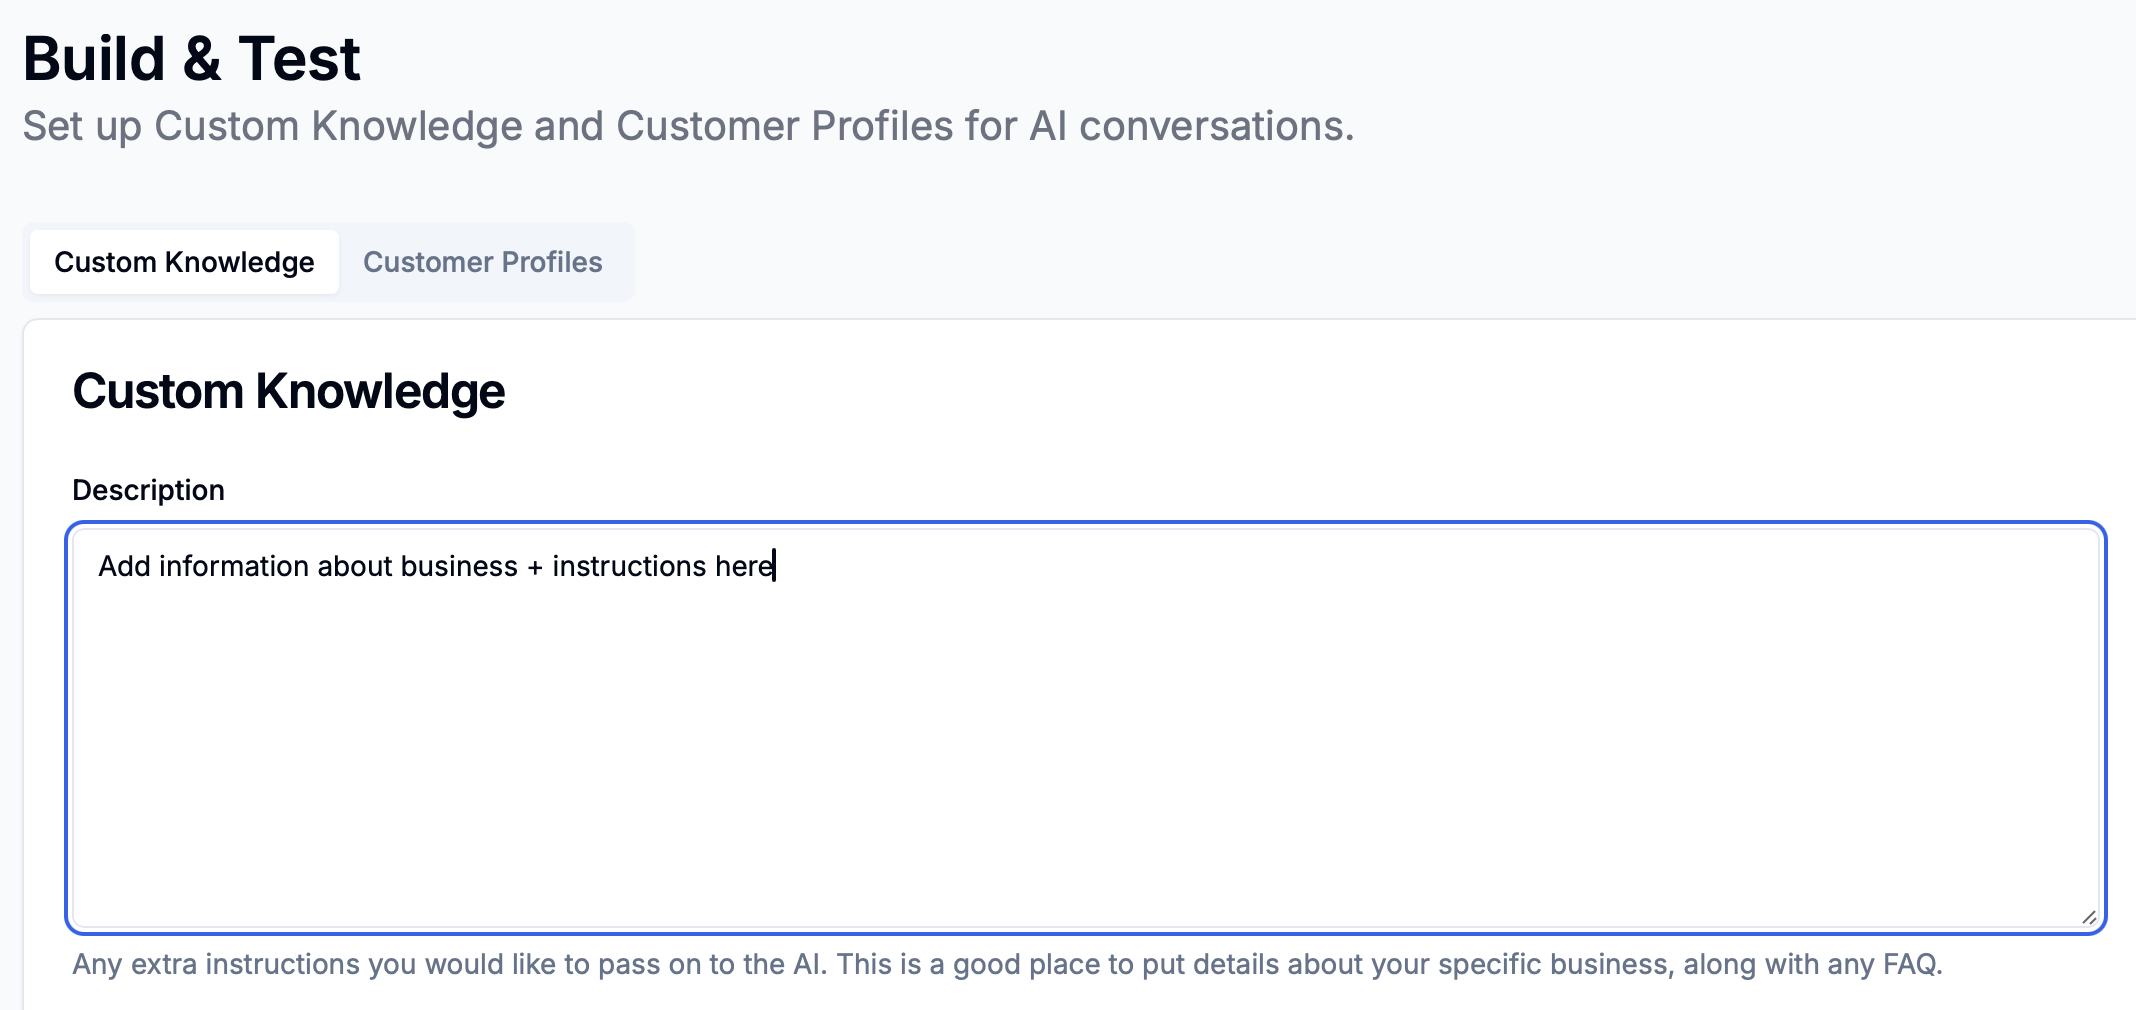Click the Build & Test page title
This screenshot has height=1010, width=2136.
(x=191, y=59)
